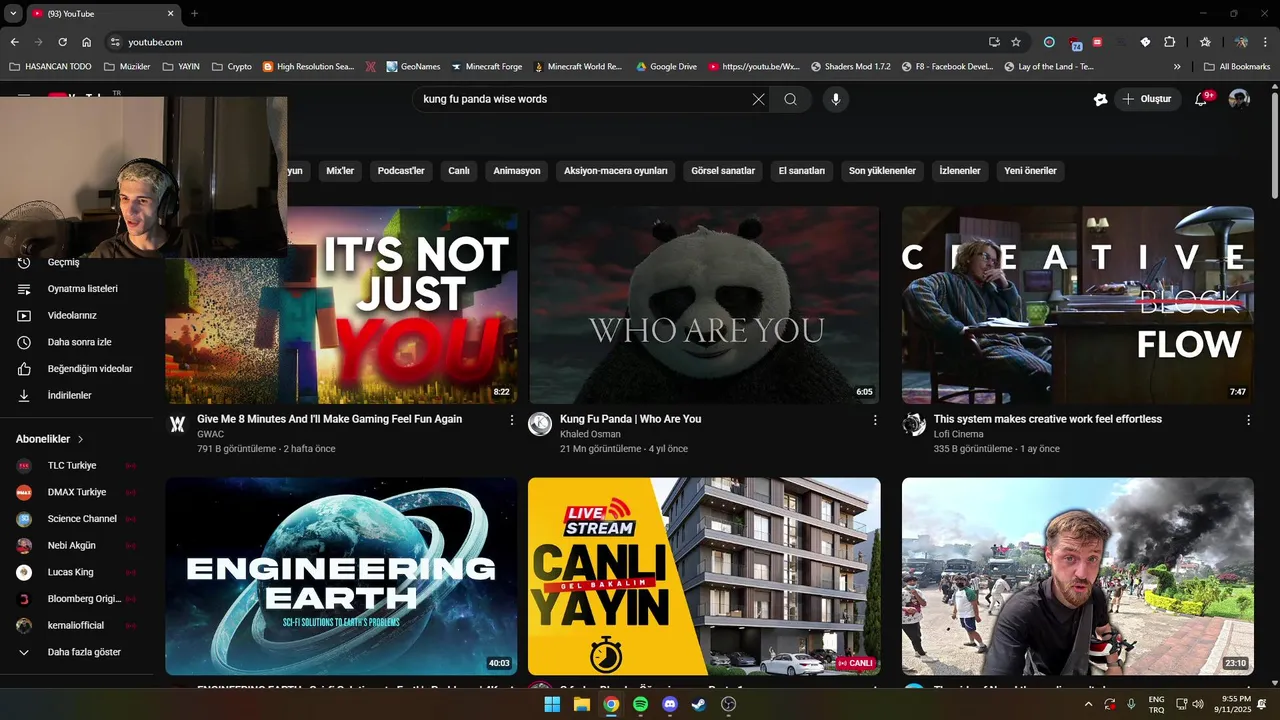Screen dimensions: 1280x720
Task: Open File Explorer from the taskbar
Action: 581,704
